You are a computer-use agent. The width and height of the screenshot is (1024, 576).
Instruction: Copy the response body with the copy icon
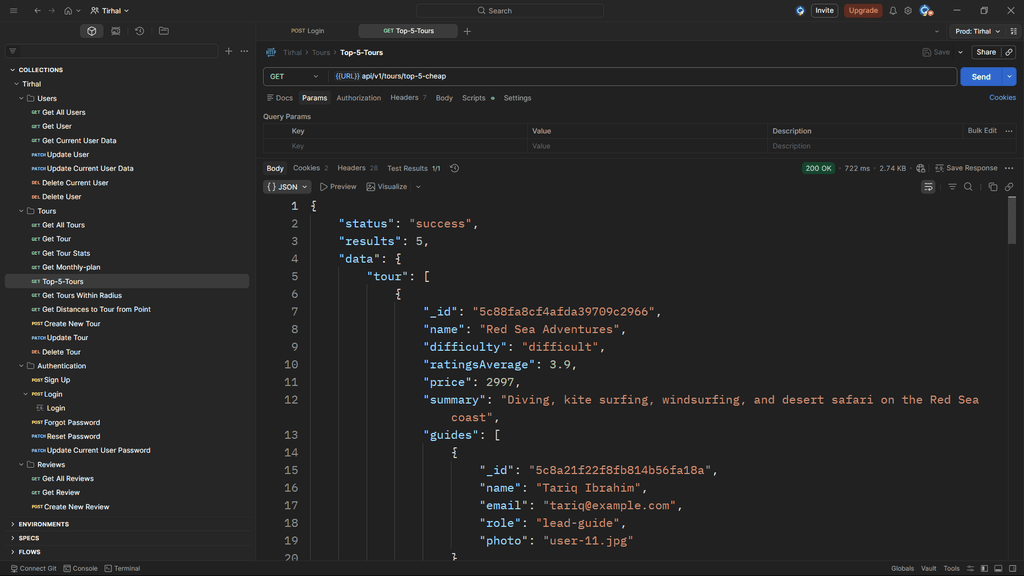(993, 187)
